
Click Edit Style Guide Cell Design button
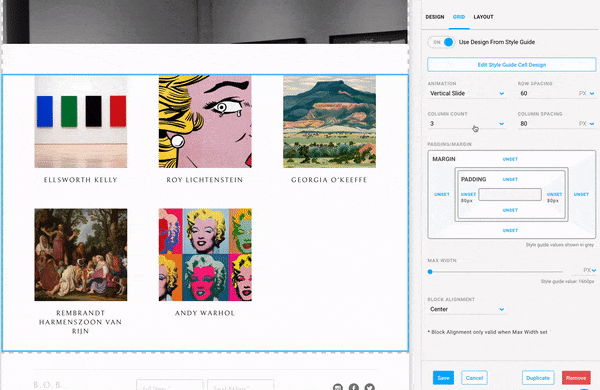pos(512,65)
